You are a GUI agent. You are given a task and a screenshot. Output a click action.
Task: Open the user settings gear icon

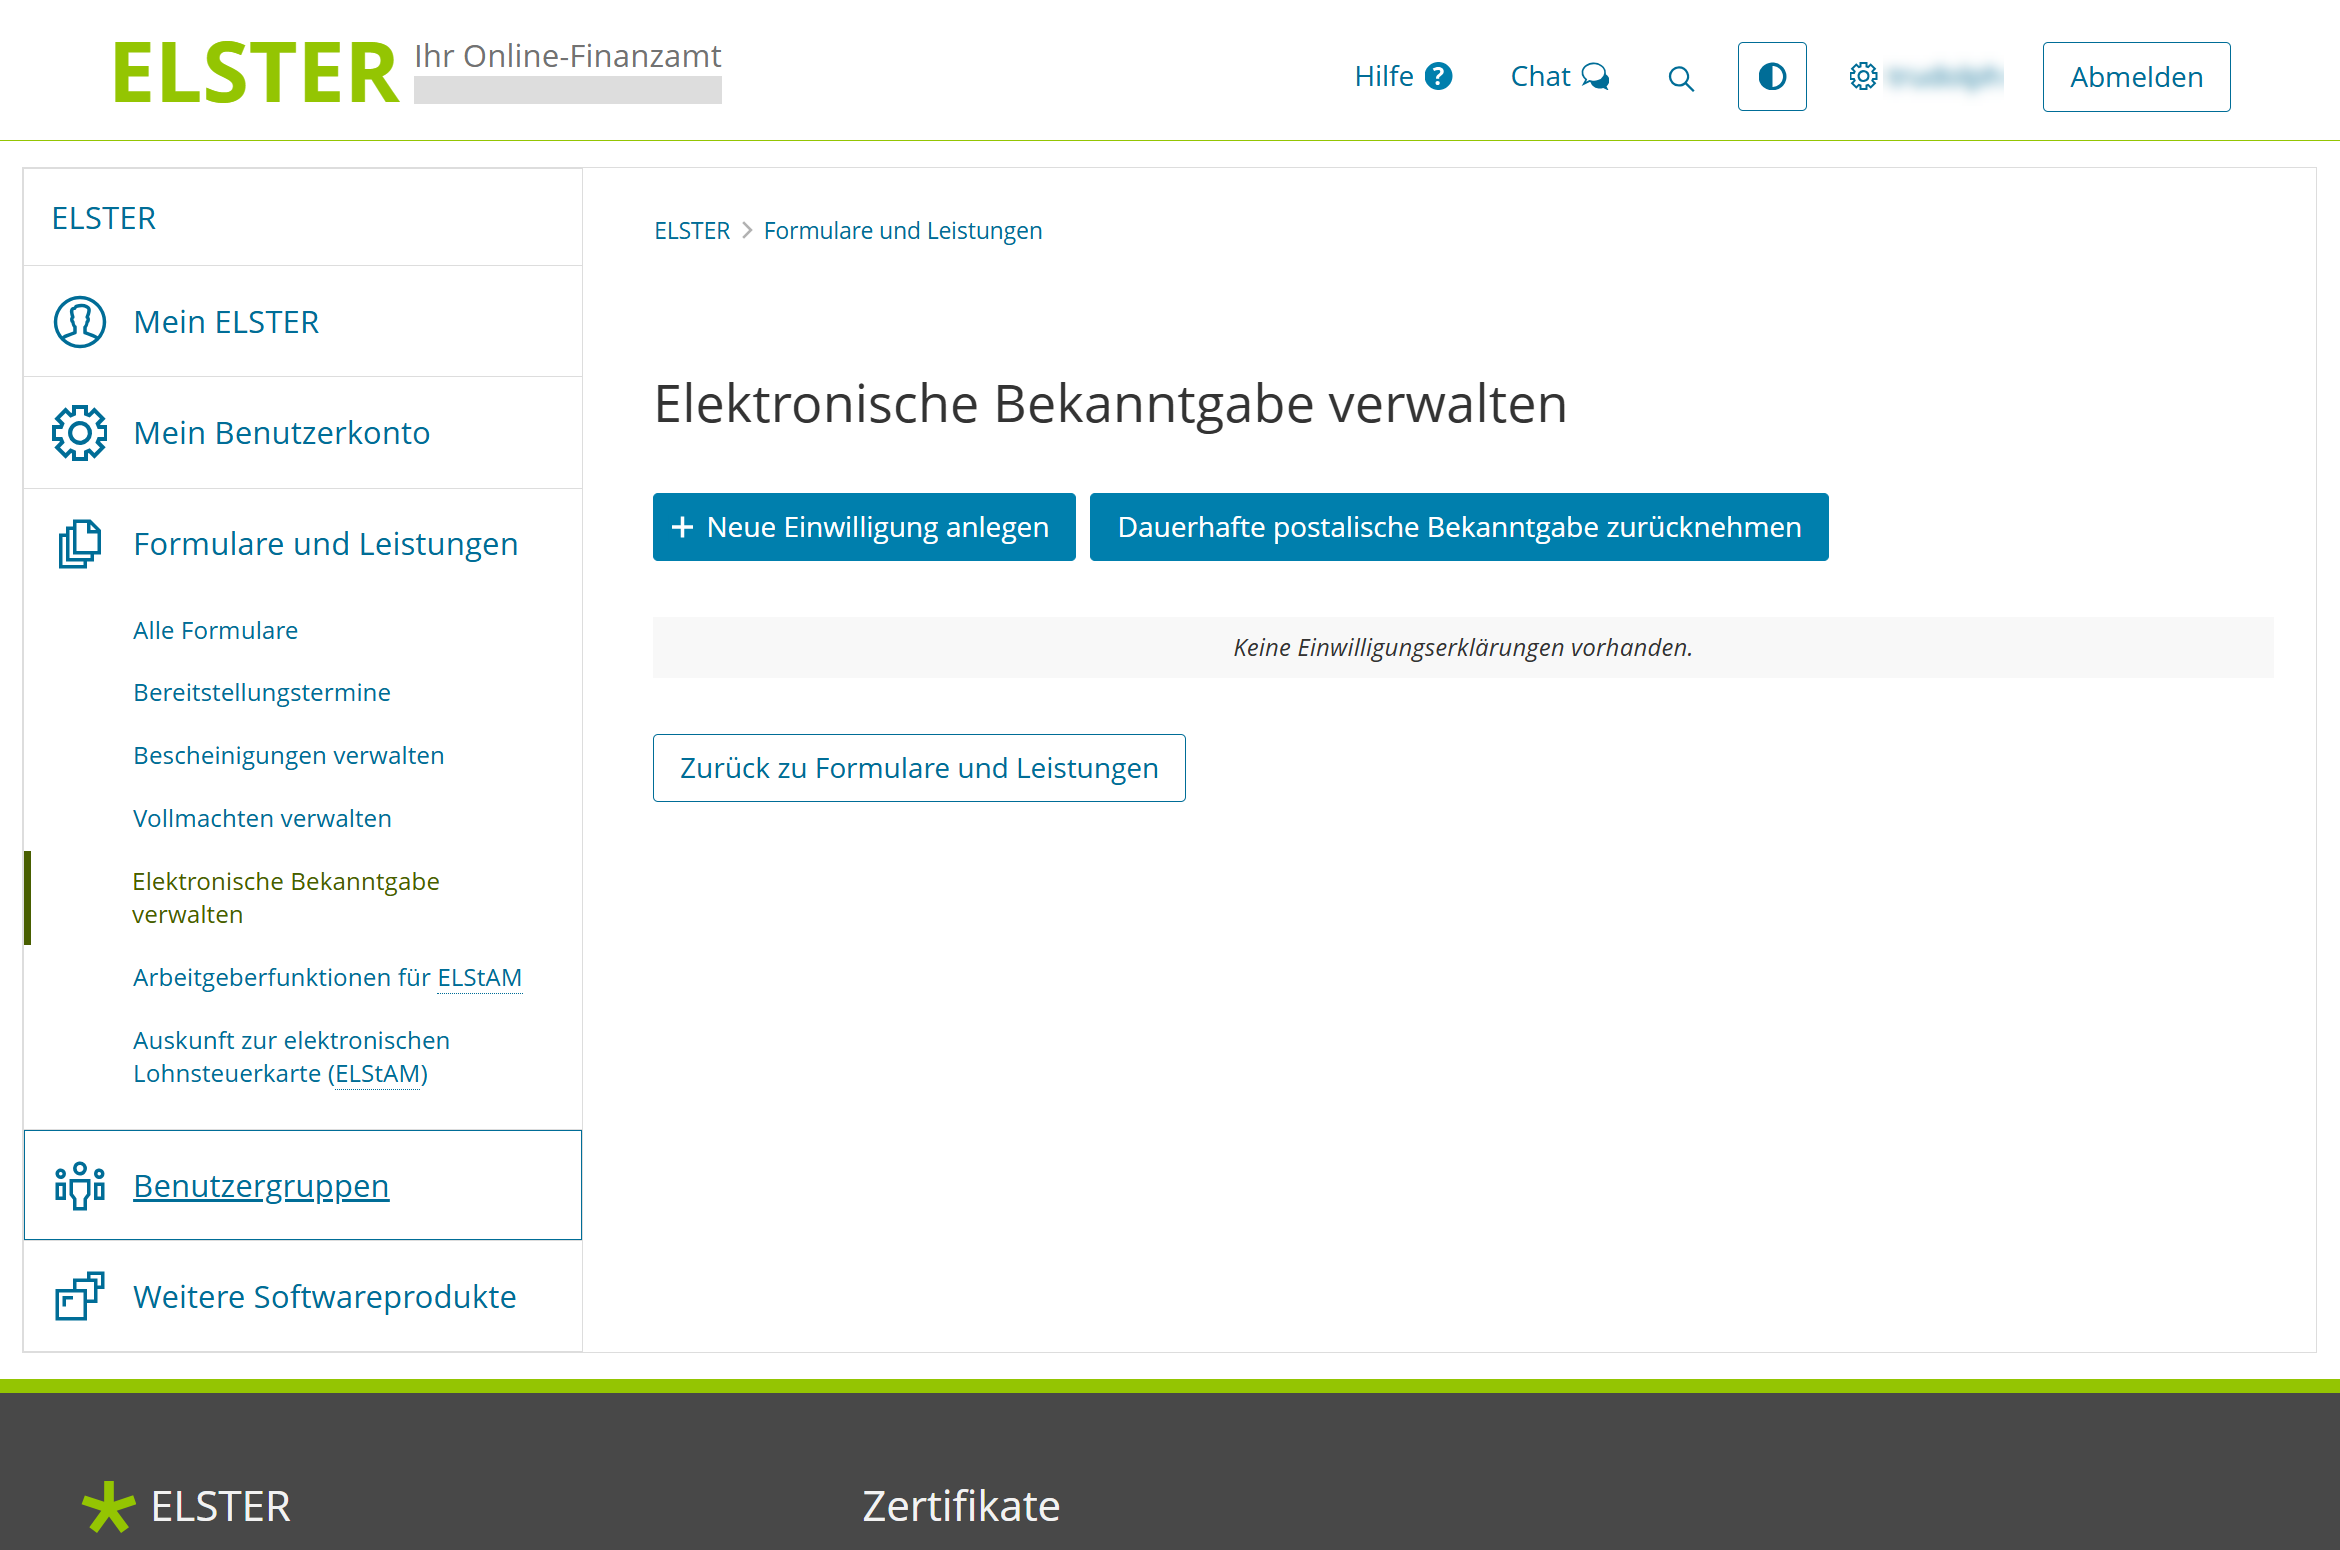coord(1863,76)
